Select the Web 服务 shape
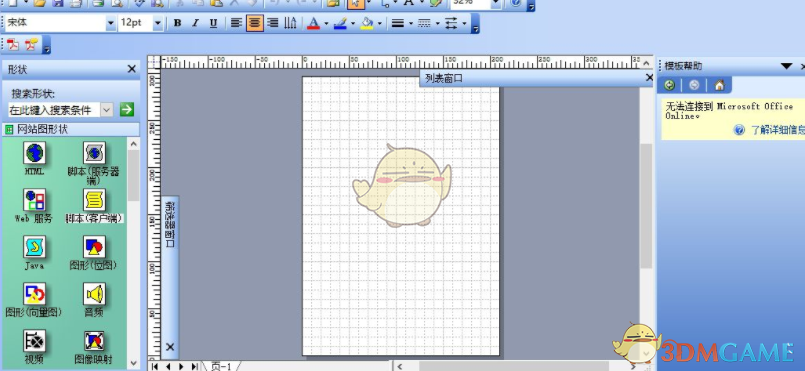The width and height of the screenshot is (805, 371). tap(34, 206)
